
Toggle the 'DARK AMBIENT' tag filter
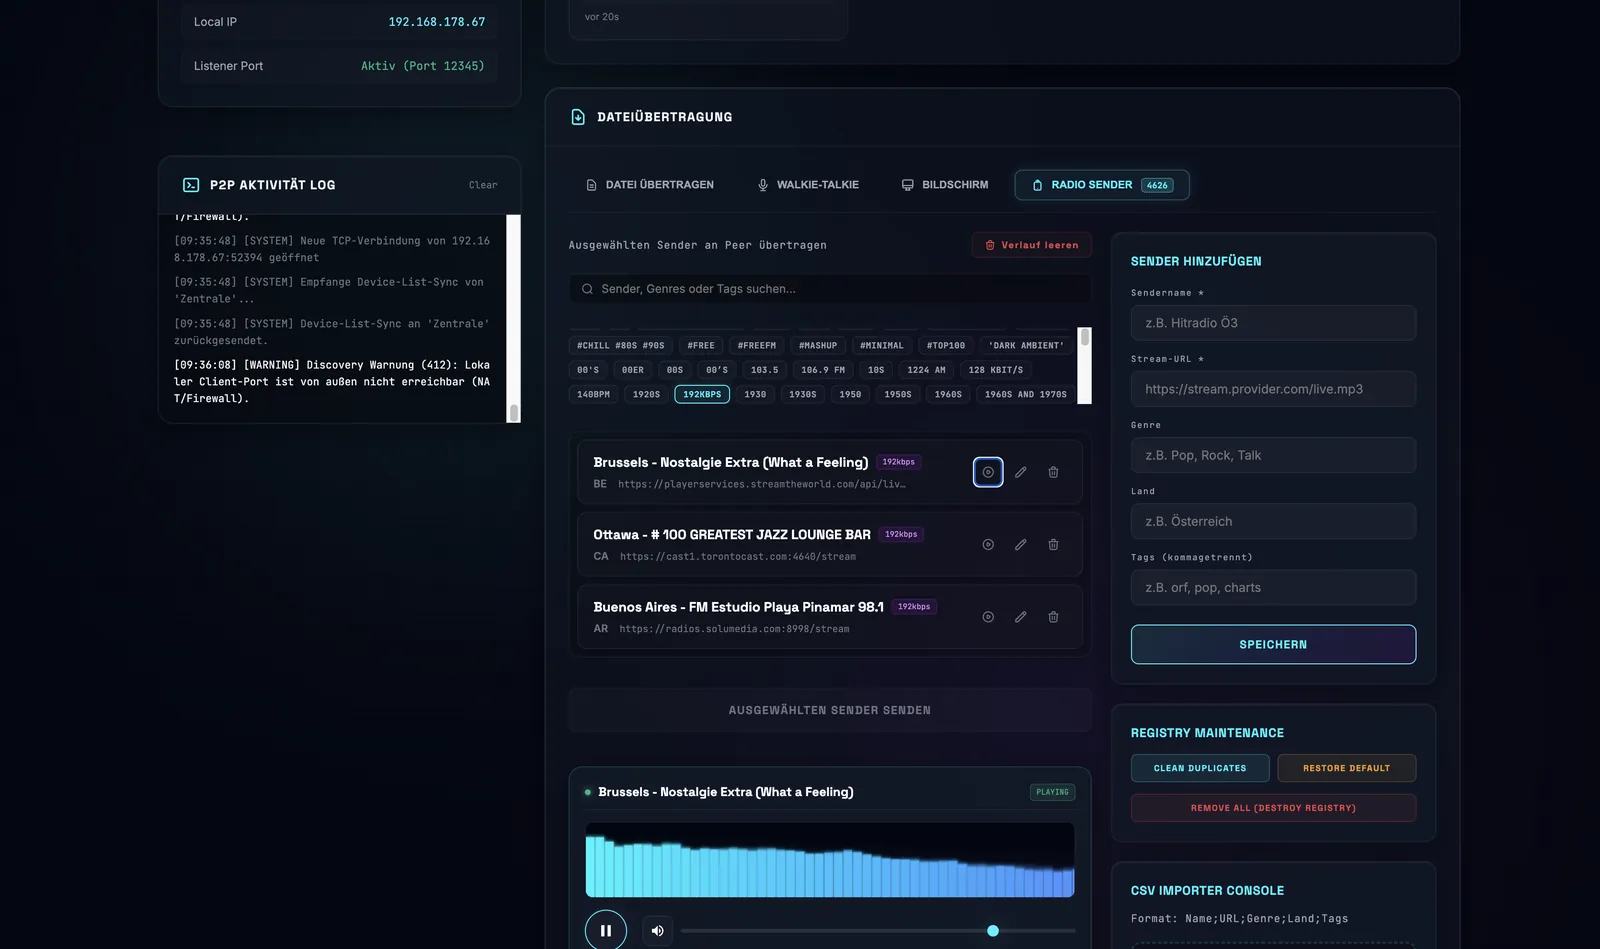(x=1026, y=345)
